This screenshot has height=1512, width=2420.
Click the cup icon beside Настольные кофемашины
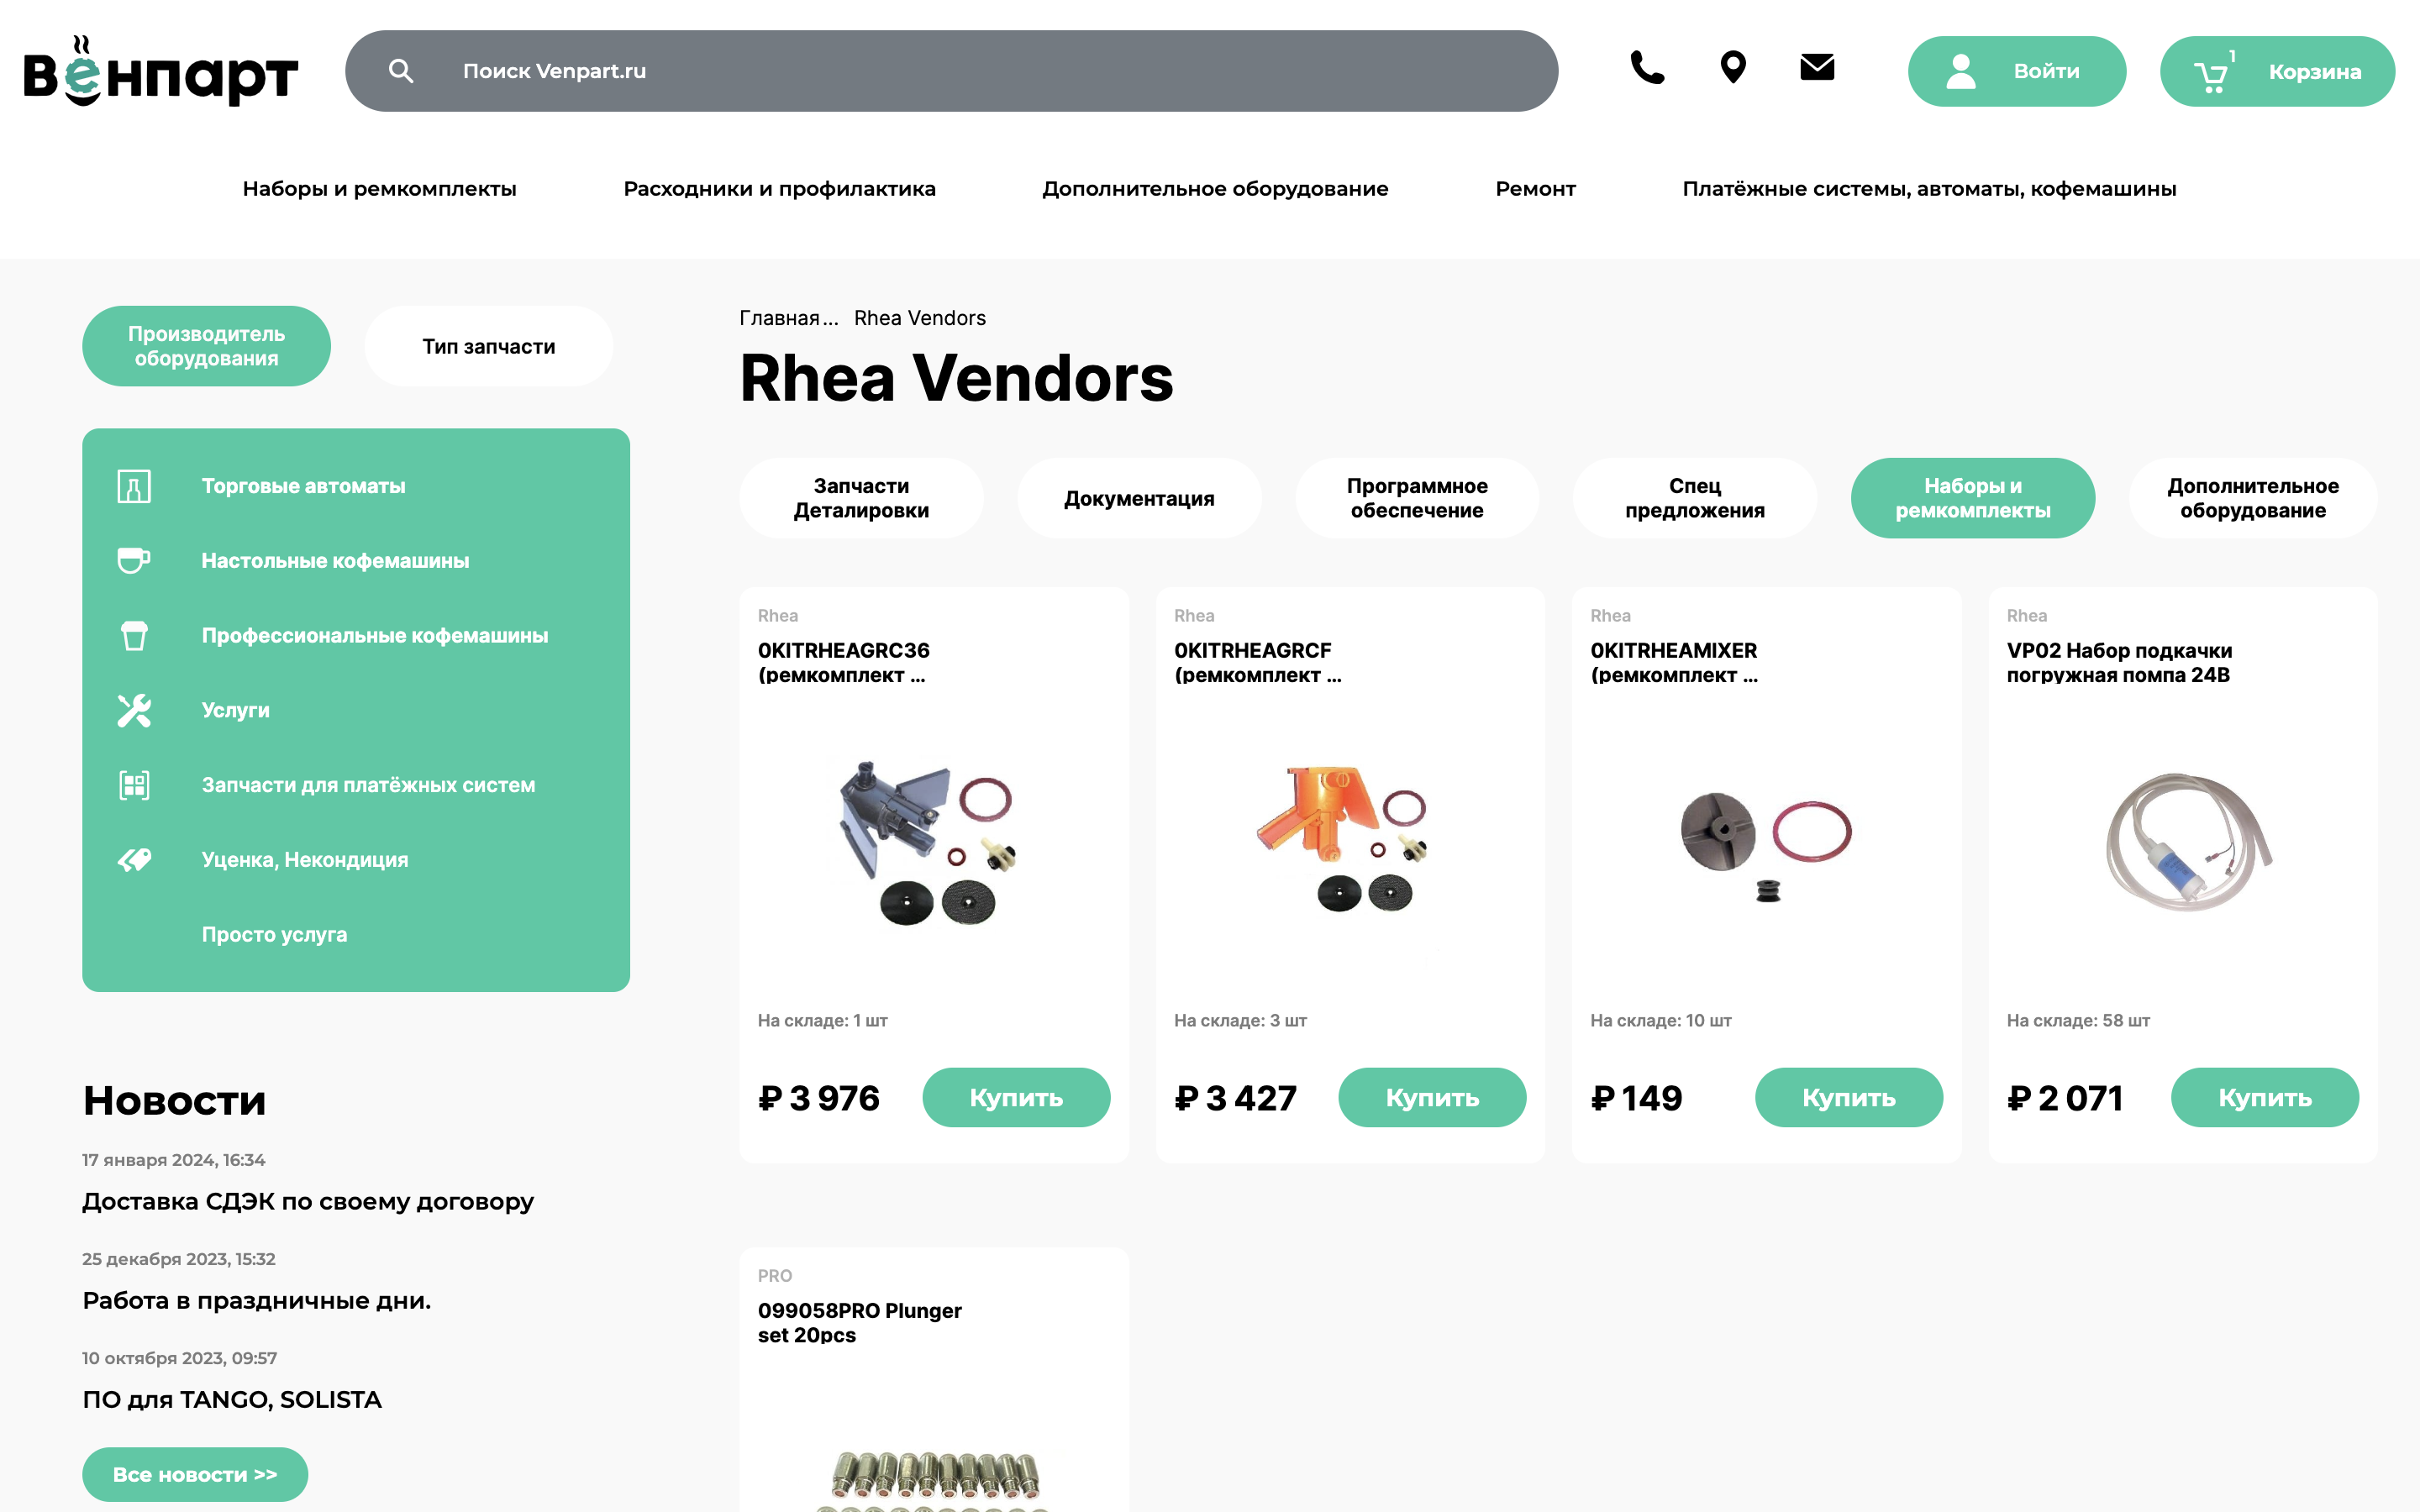134,561
